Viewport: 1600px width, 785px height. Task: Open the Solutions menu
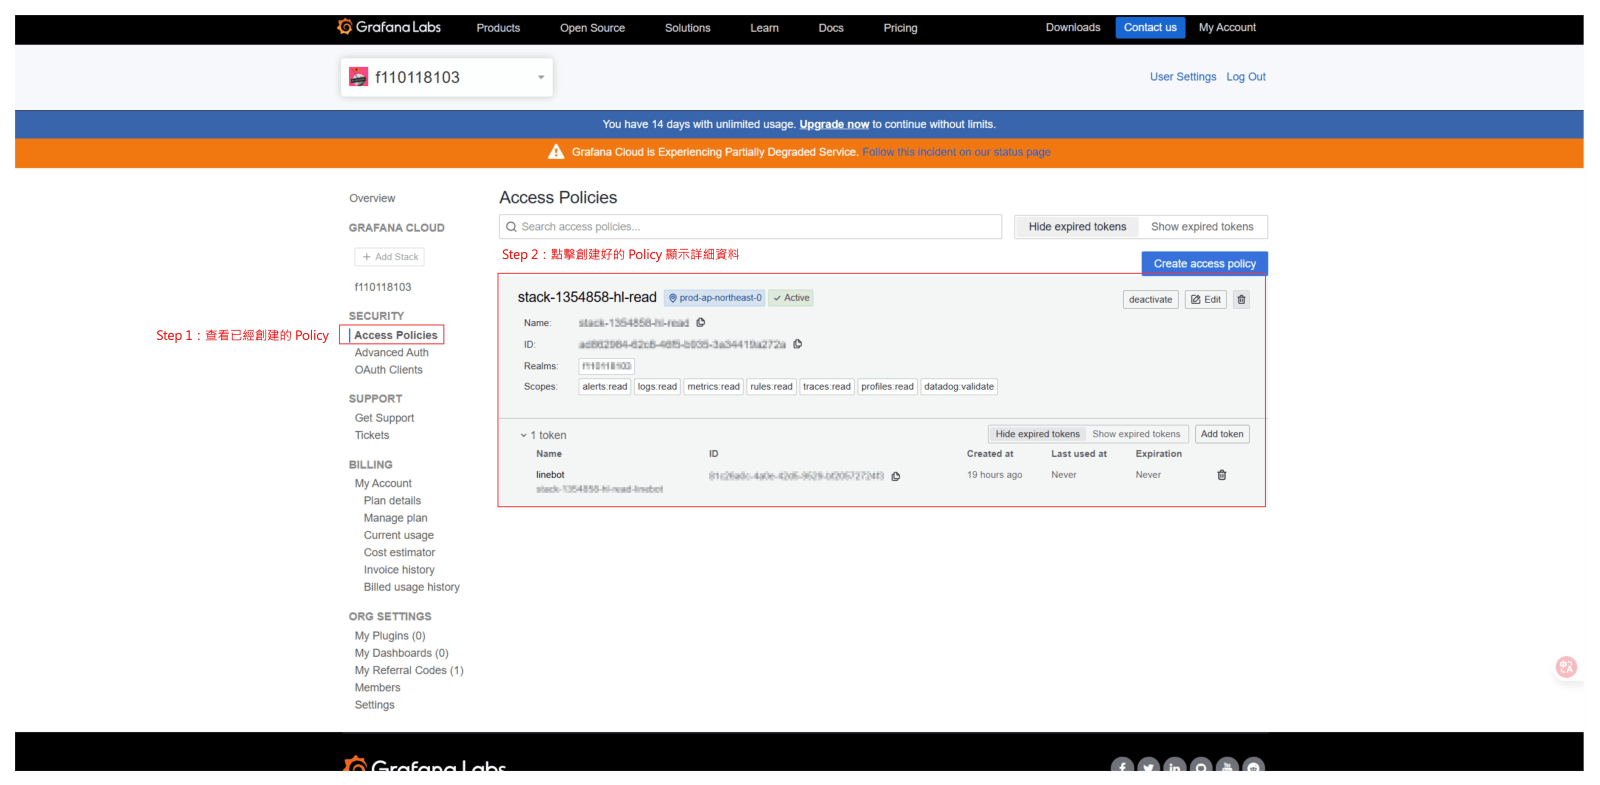(x=688, y=28)
